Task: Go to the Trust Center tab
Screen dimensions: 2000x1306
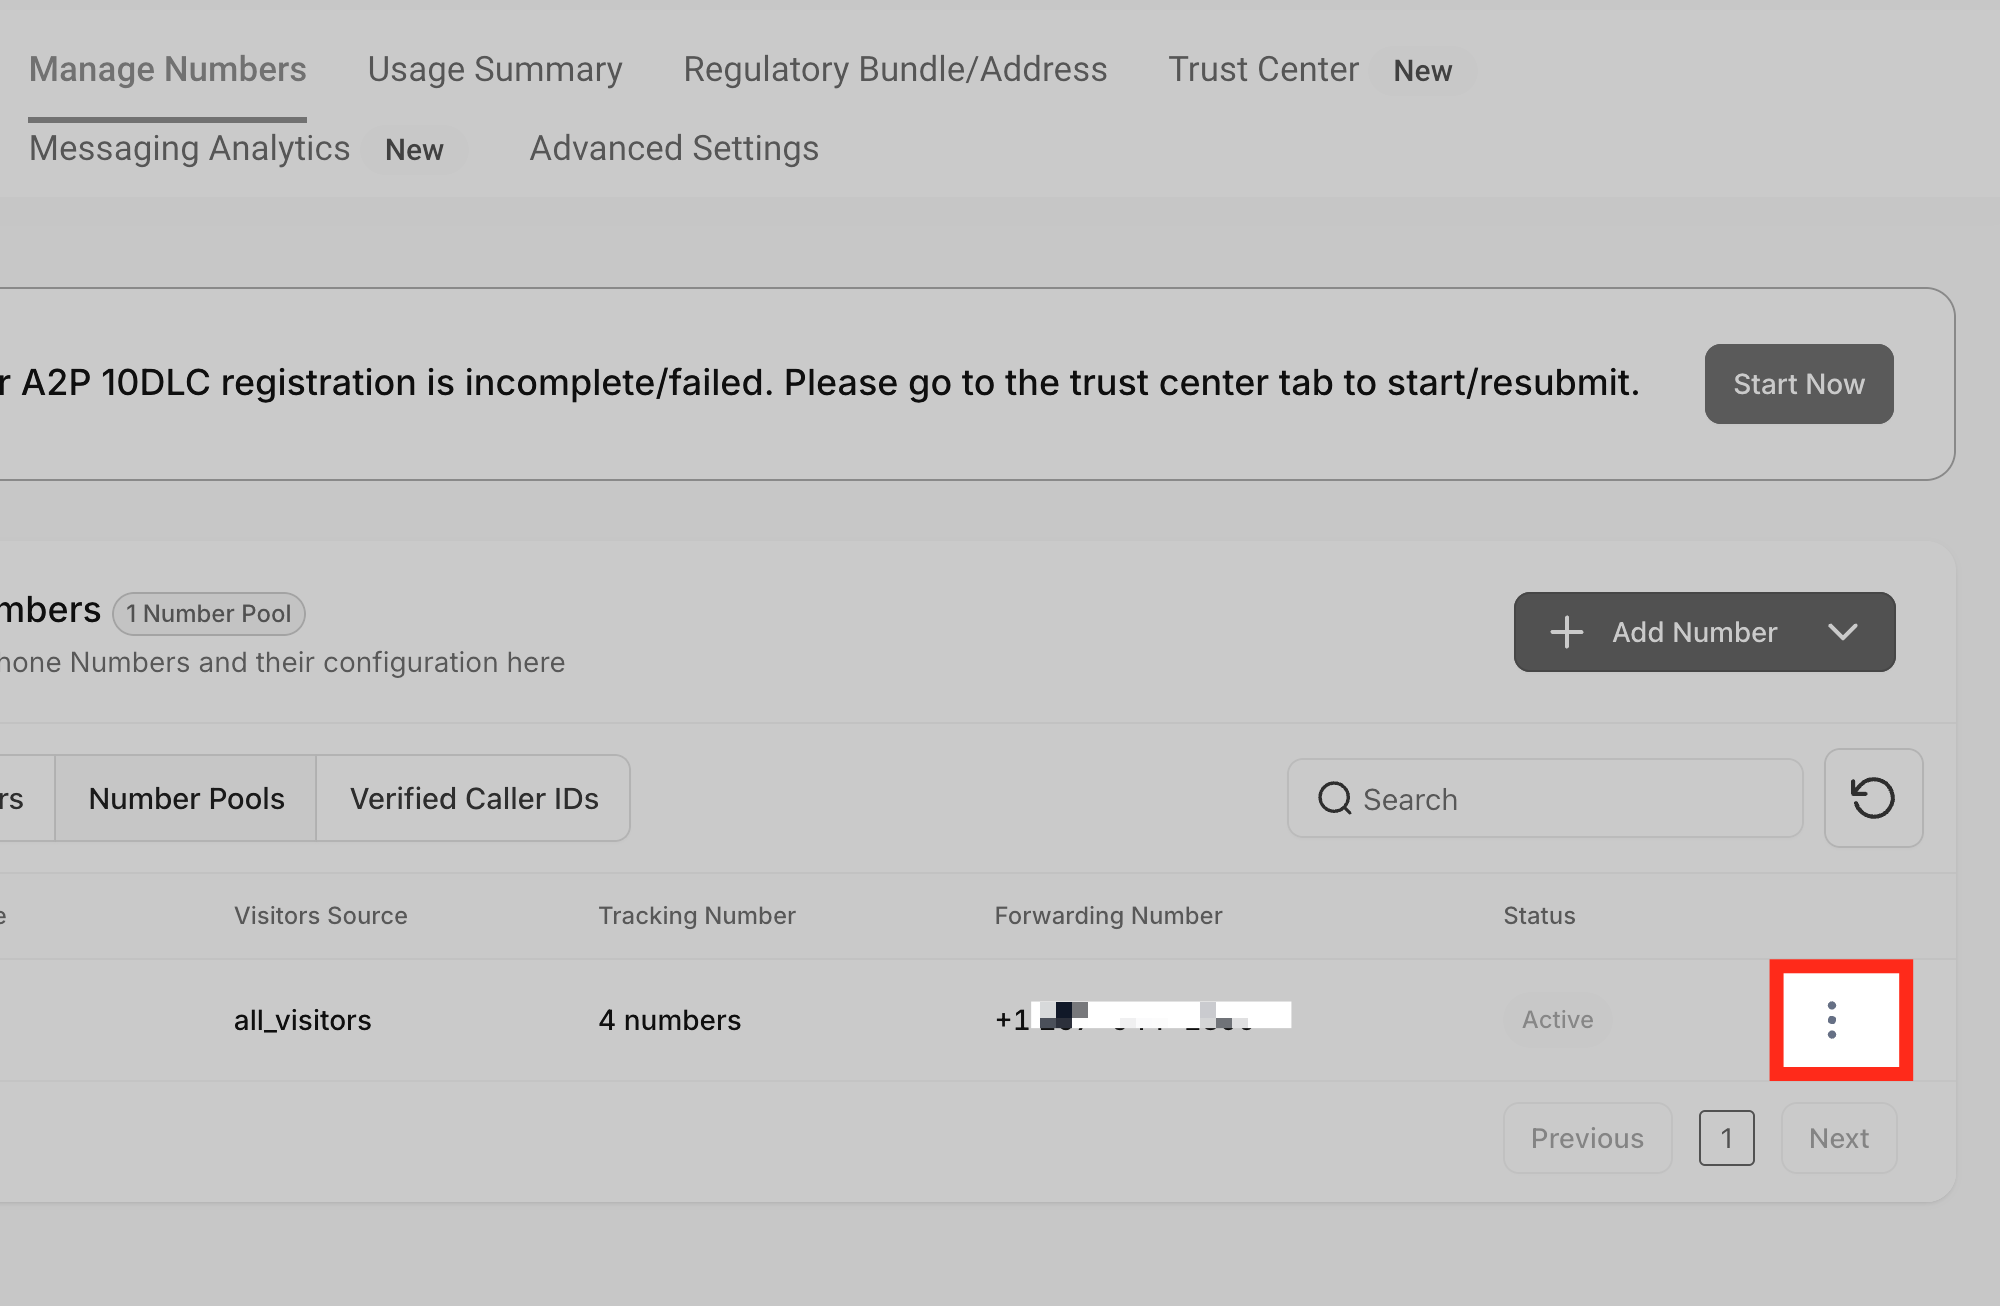Action: 1263,69
